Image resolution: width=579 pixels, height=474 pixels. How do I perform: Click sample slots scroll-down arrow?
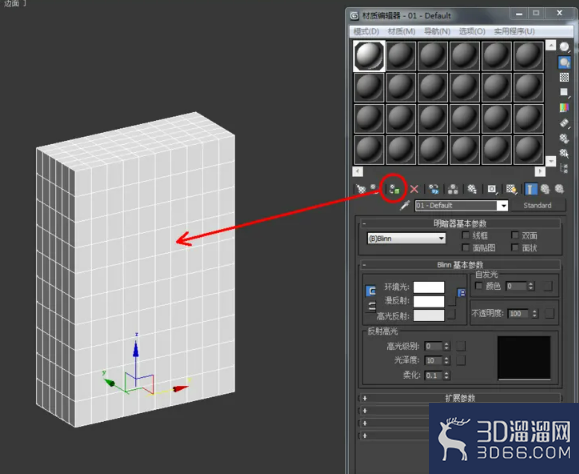pyautogui.click(x=551, y=161)
